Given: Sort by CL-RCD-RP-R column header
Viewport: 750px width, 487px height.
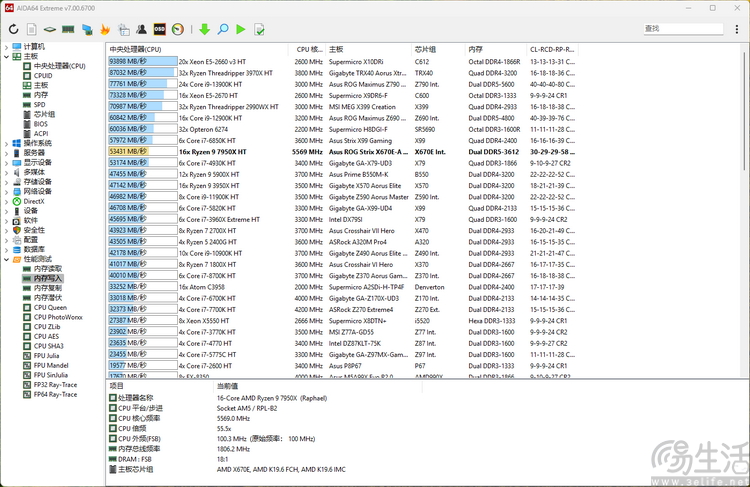Looking at the screenshot, I should [552, 49].
